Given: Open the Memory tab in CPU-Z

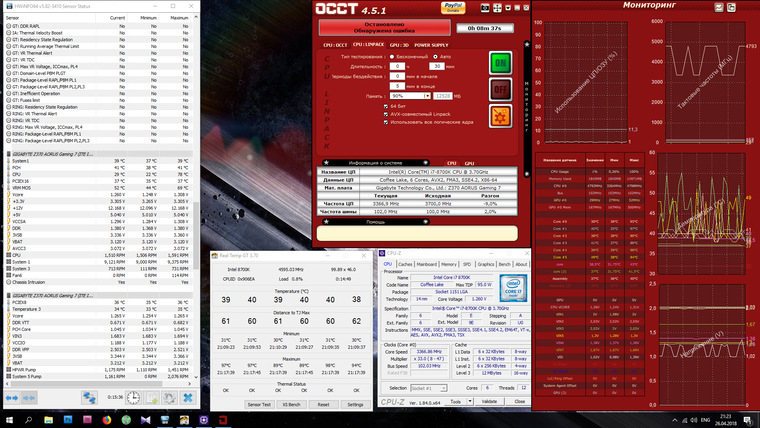Looking at the screenshot, I should pyautogui.click(x=449, y=264).
